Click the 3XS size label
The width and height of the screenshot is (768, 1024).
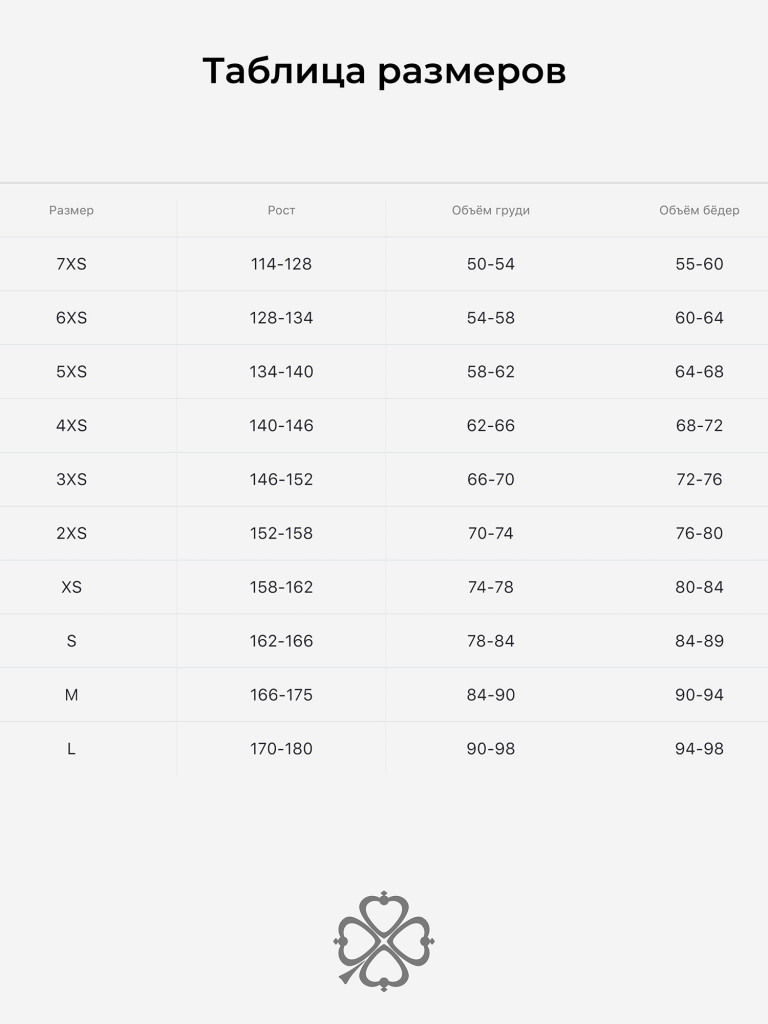(71, 480)
